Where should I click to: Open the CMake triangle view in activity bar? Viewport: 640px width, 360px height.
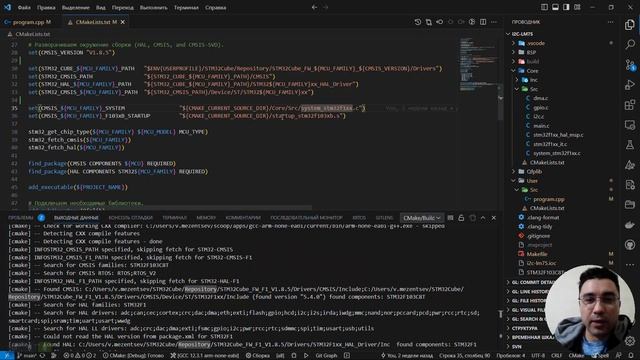(630, 164)
